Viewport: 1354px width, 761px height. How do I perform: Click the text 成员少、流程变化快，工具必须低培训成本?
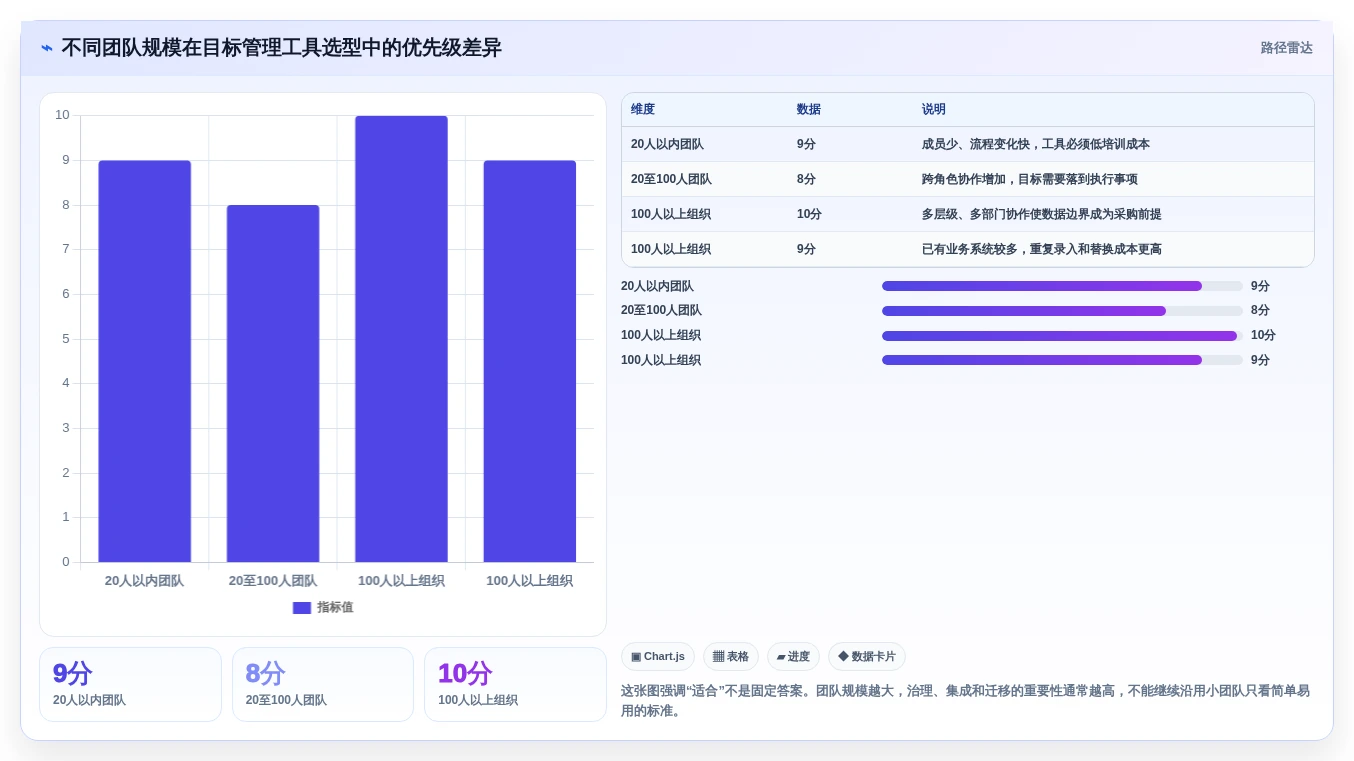(x=1036, y=144)
